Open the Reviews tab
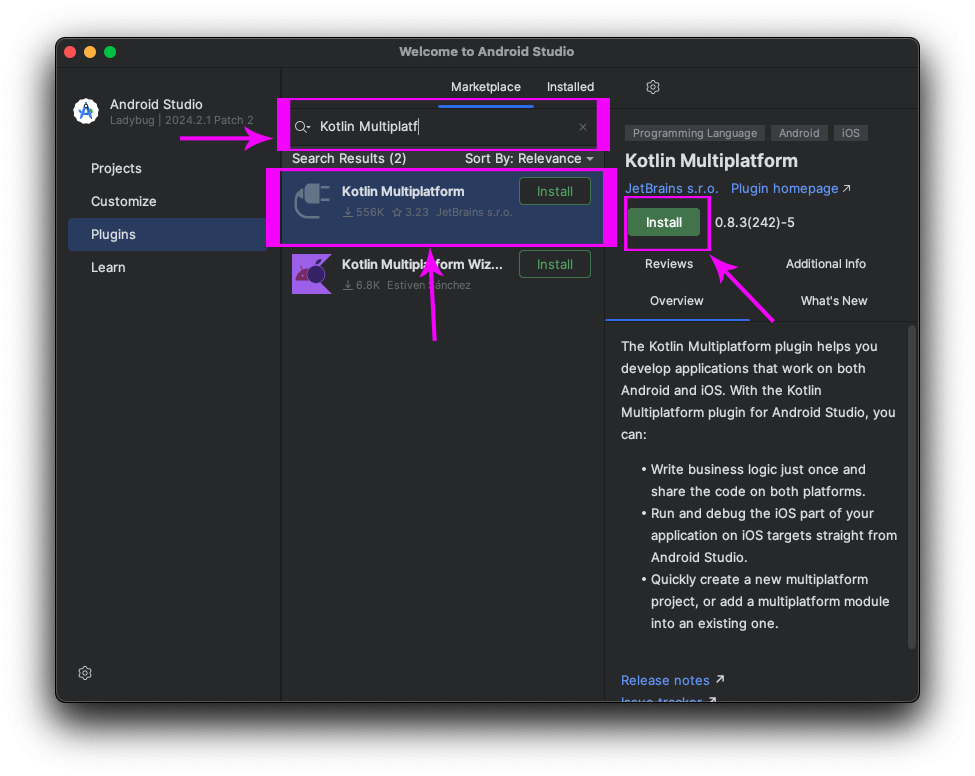Image resolution: width=975 pixels, height=776 pixels. coord(669,264)
